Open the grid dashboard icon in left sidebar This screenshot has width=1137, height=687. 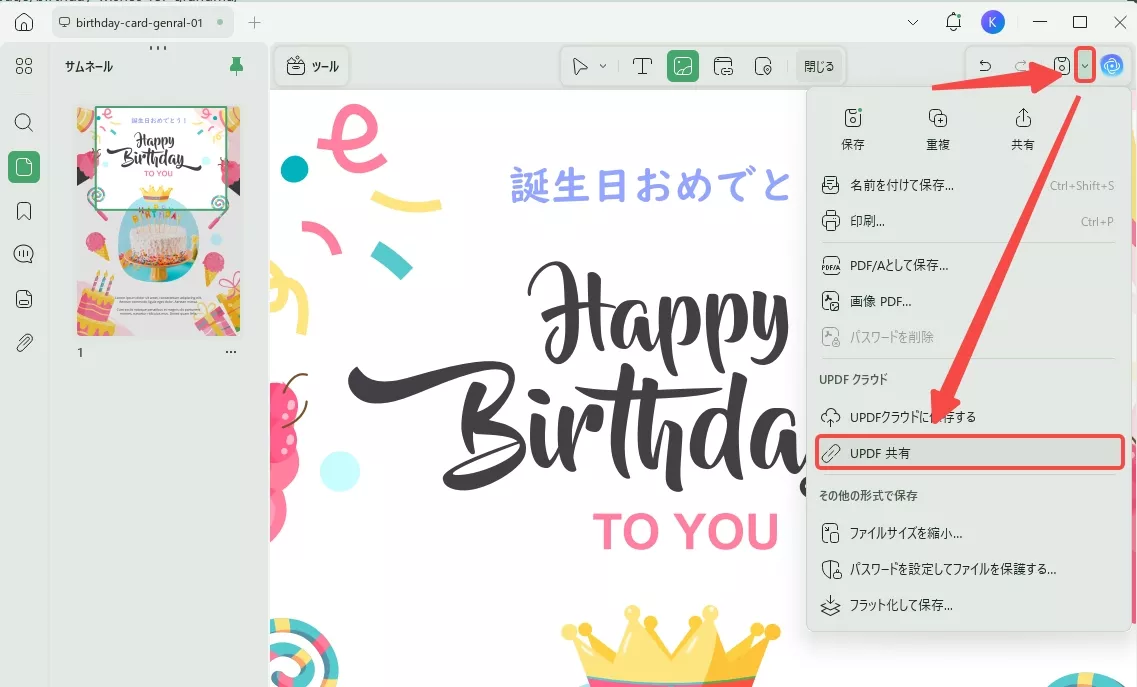click(x=24, y=66)
